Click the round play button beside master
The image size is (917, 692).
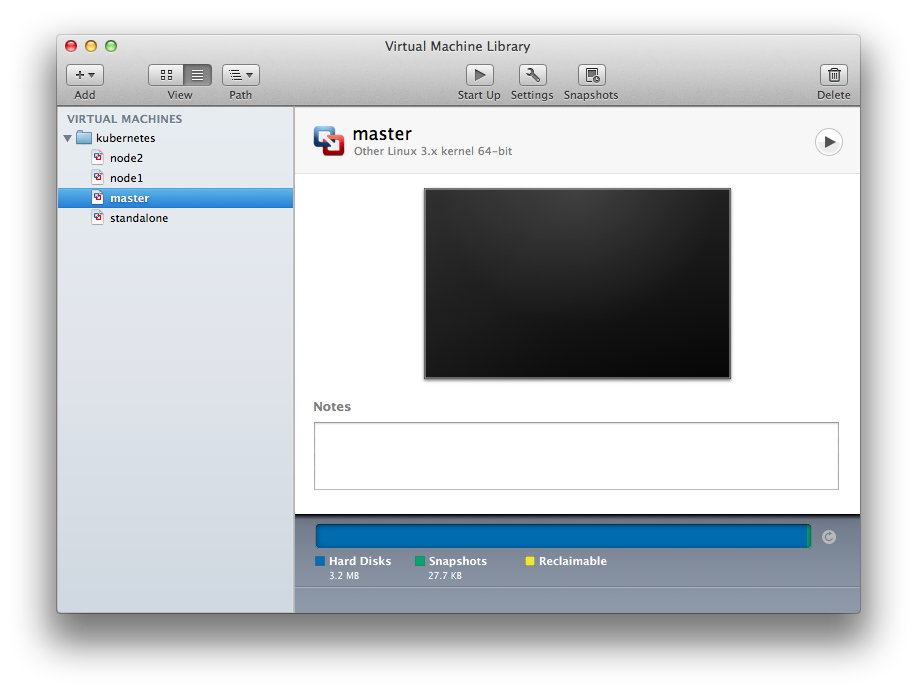(829, 142)
